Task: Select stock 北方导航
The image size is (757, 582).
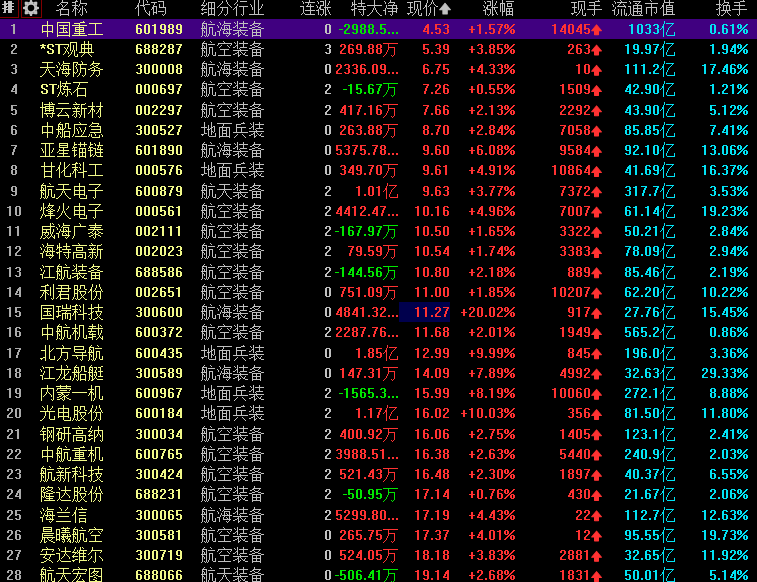Action: pos(71,354)
